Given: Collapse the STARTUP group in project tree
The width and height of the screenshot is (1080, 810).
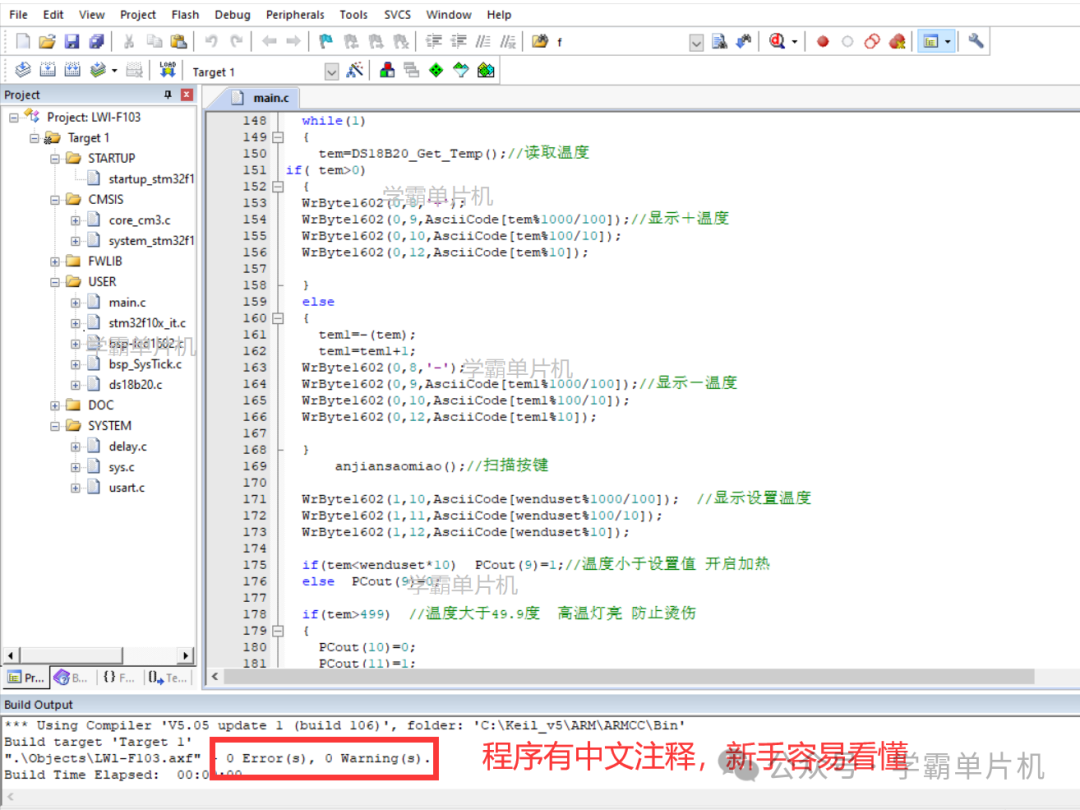Looking at the screenshot, I should click(x=54, y=158).
